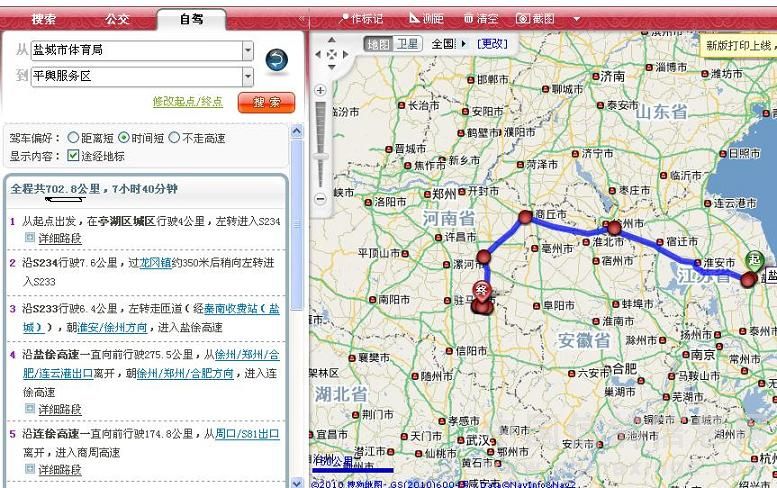Click the 修改起点/终点 link
Screen dimensions: 777x488
[x=187, y=102]
